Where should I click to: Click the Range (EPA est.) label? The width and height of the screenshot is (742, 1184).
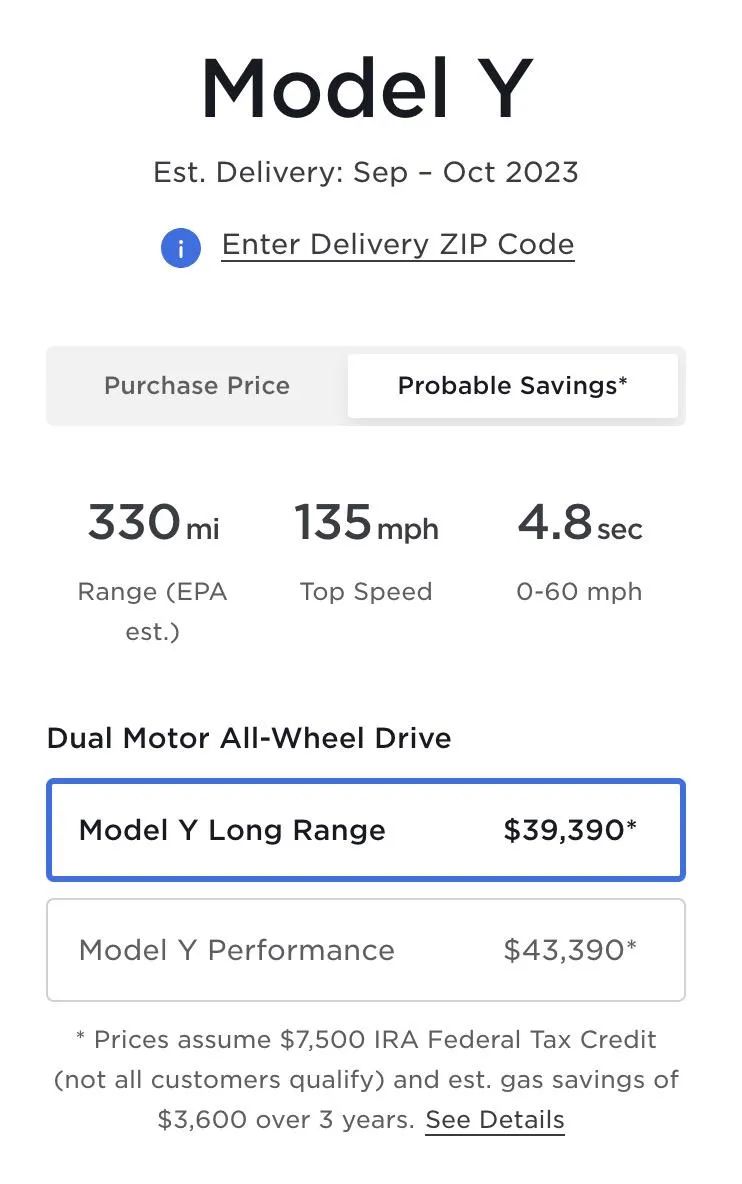tap(152, 611)
